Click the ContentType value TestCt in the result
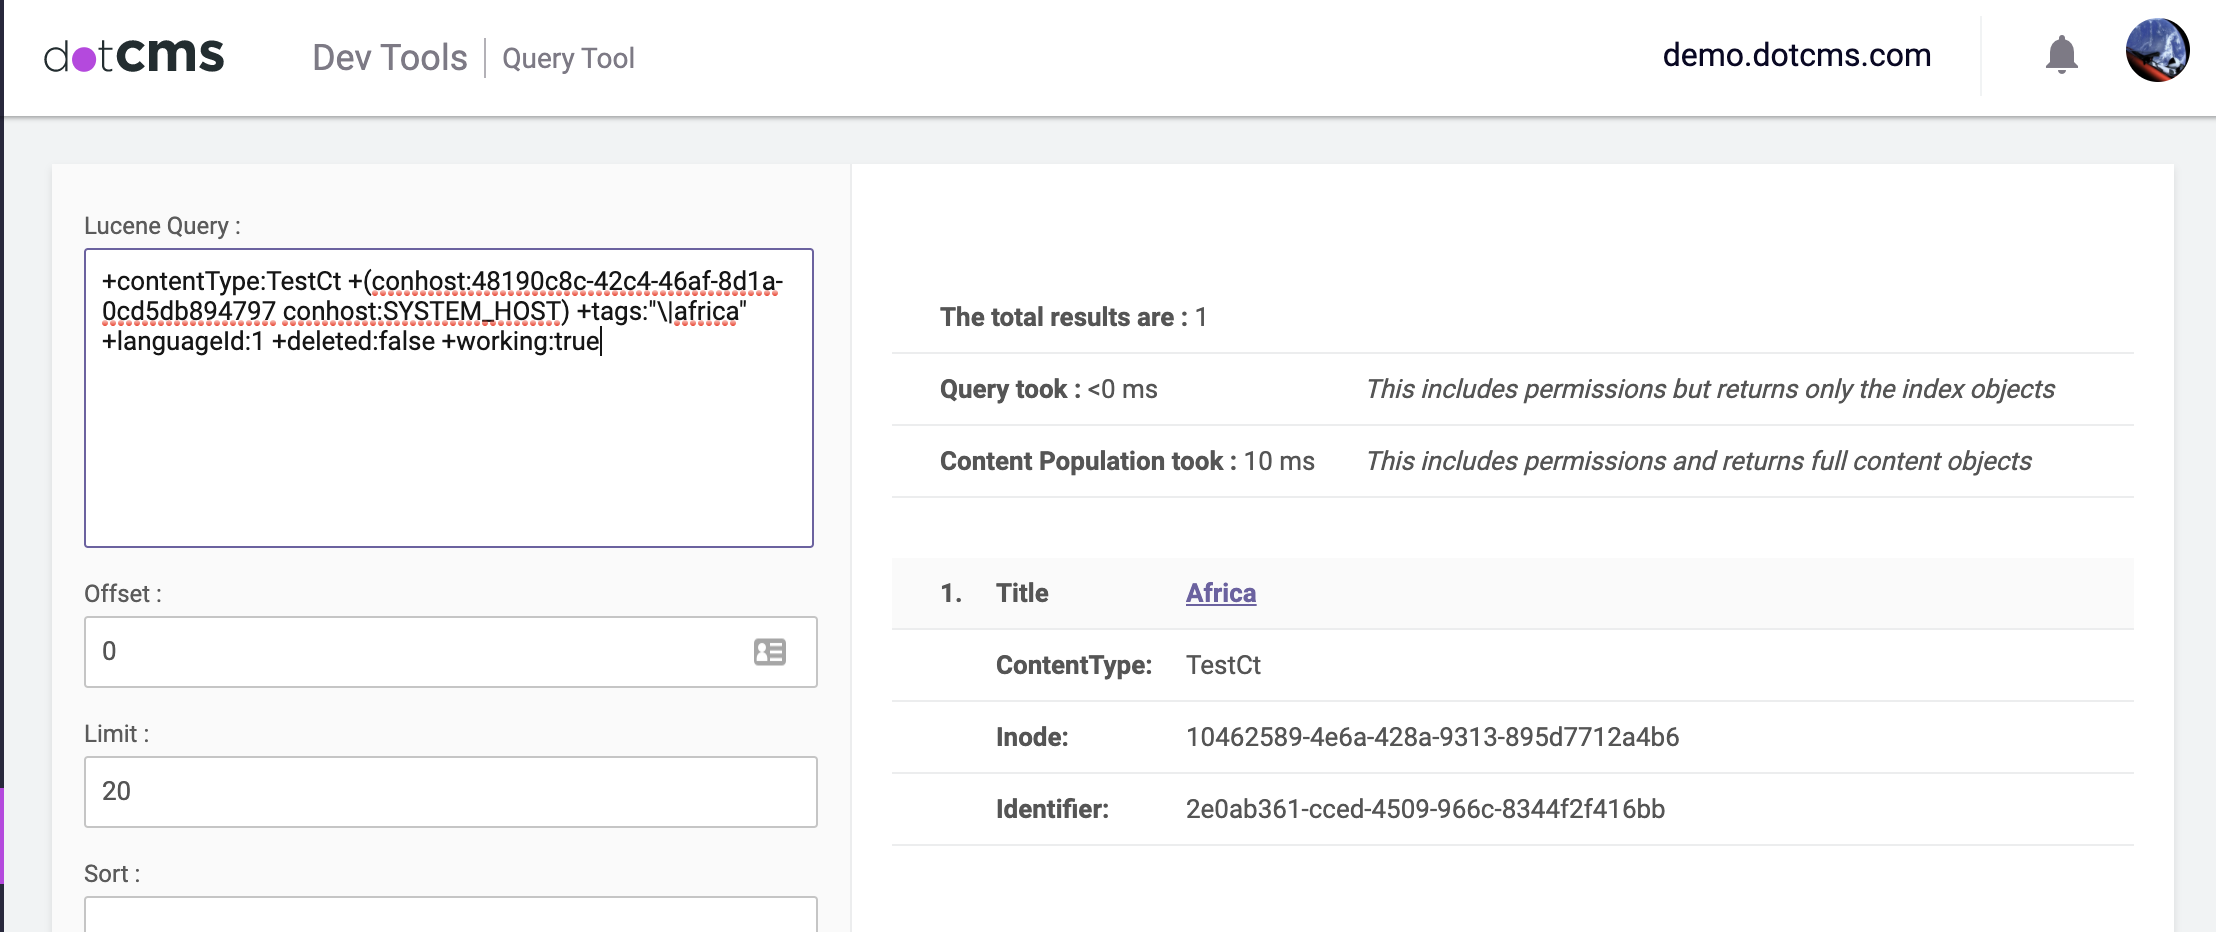 coord(1224,665)
